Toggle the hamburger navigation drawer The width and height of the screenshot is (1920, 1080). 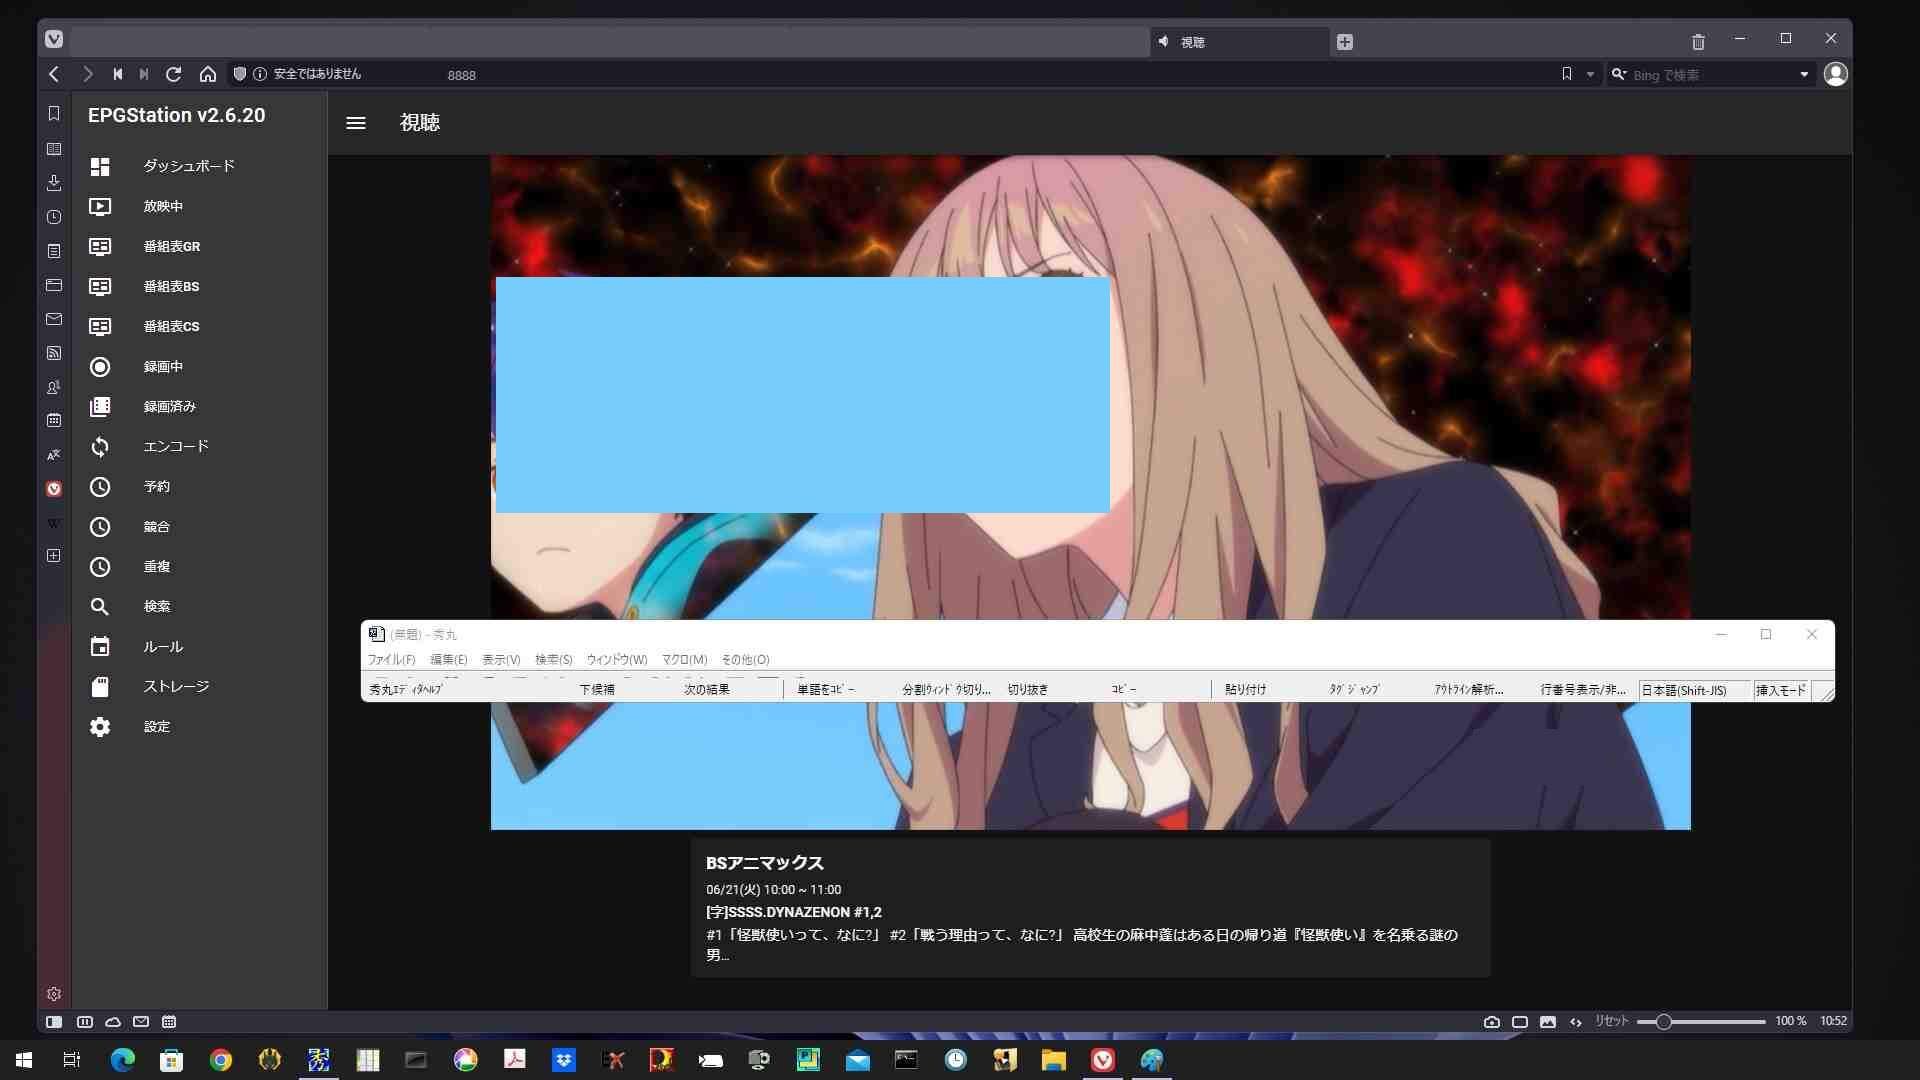point(356,123)
